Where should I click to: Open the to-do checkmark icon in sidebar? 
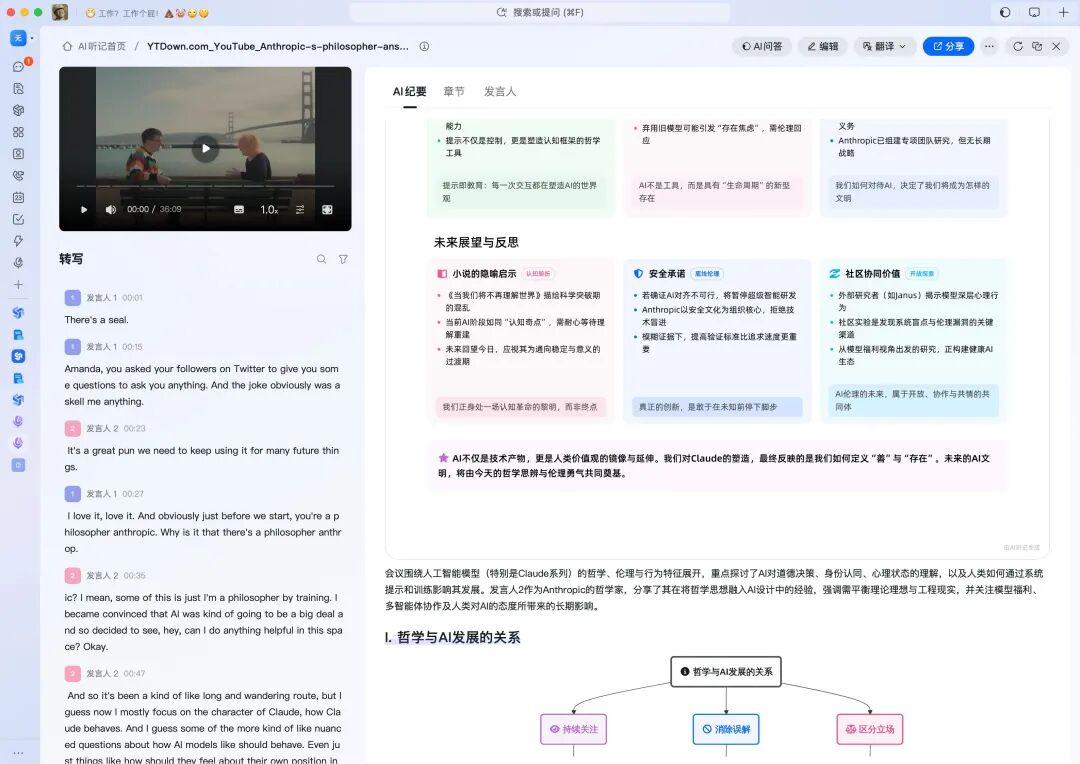19,219
